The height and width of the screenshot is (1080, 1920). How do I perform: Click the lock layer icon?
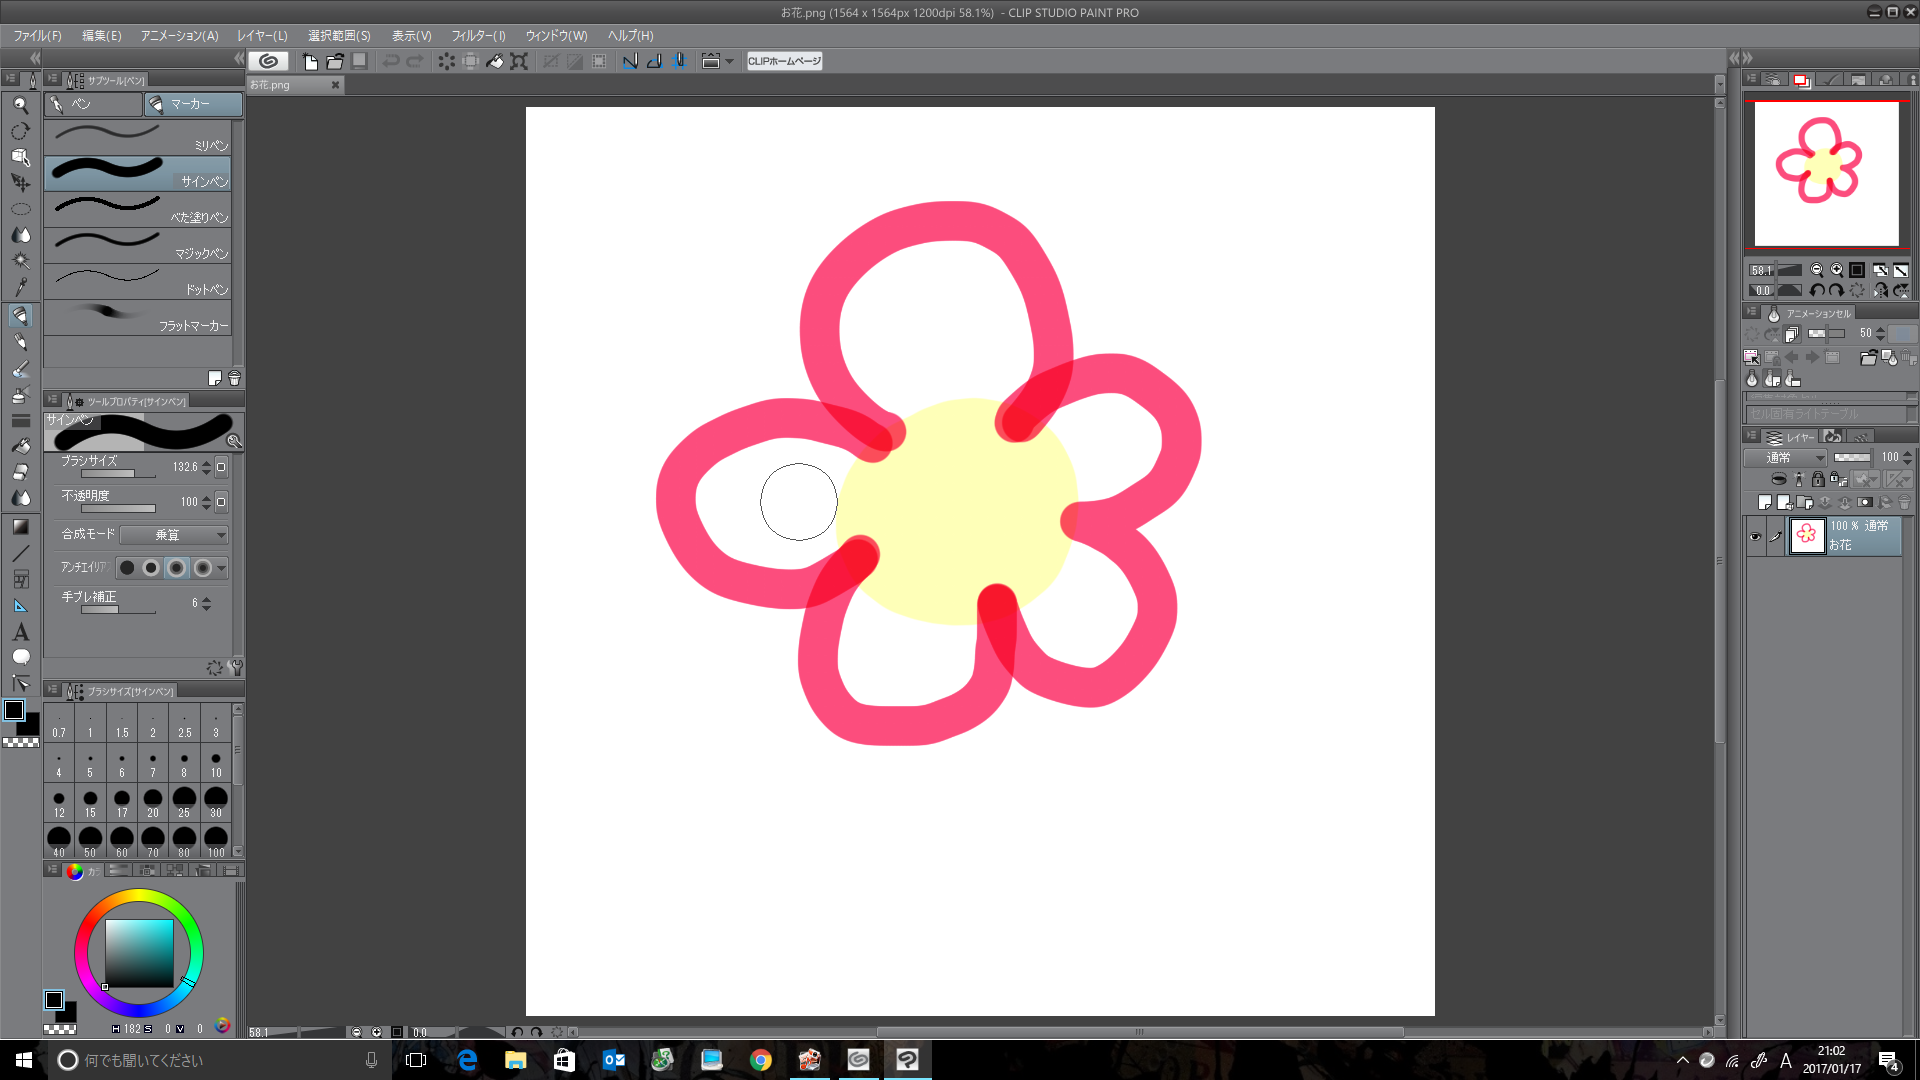[1818, 480]
